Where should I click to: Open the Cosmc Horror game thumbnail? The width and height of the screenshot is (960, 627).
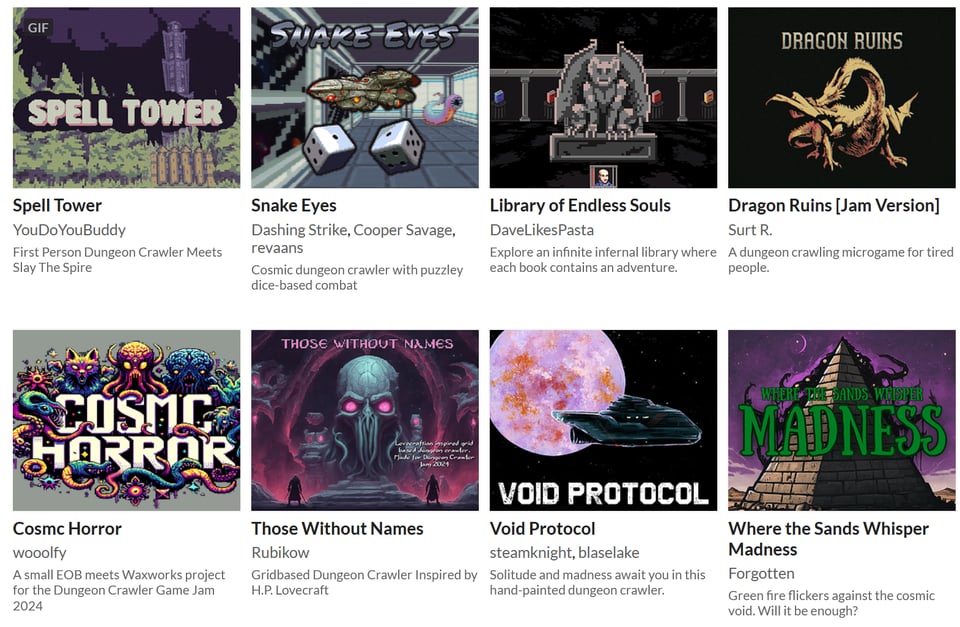[126, 420]
